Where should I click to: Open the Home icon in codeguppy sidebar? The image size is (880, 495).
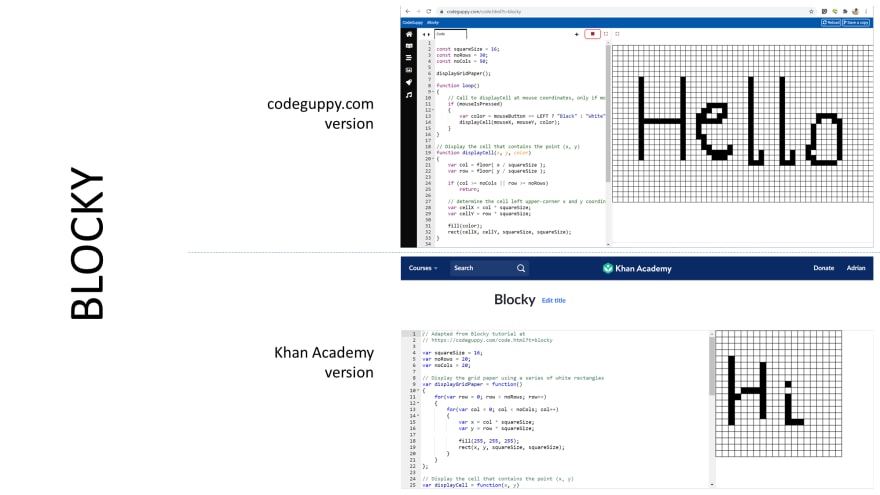pyautogui.click(x=409, y=34)
